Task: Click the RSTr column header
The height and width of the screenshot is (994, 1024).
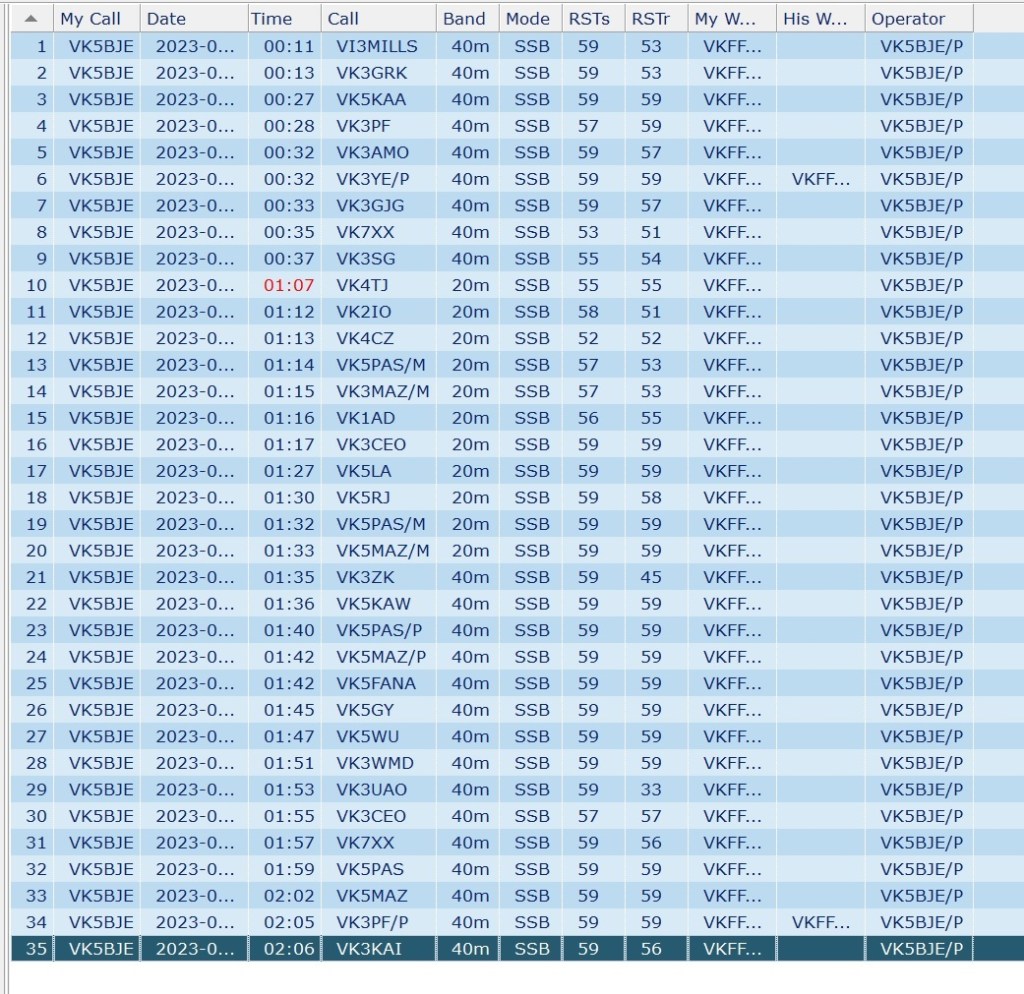Action: tap(650, 18)
